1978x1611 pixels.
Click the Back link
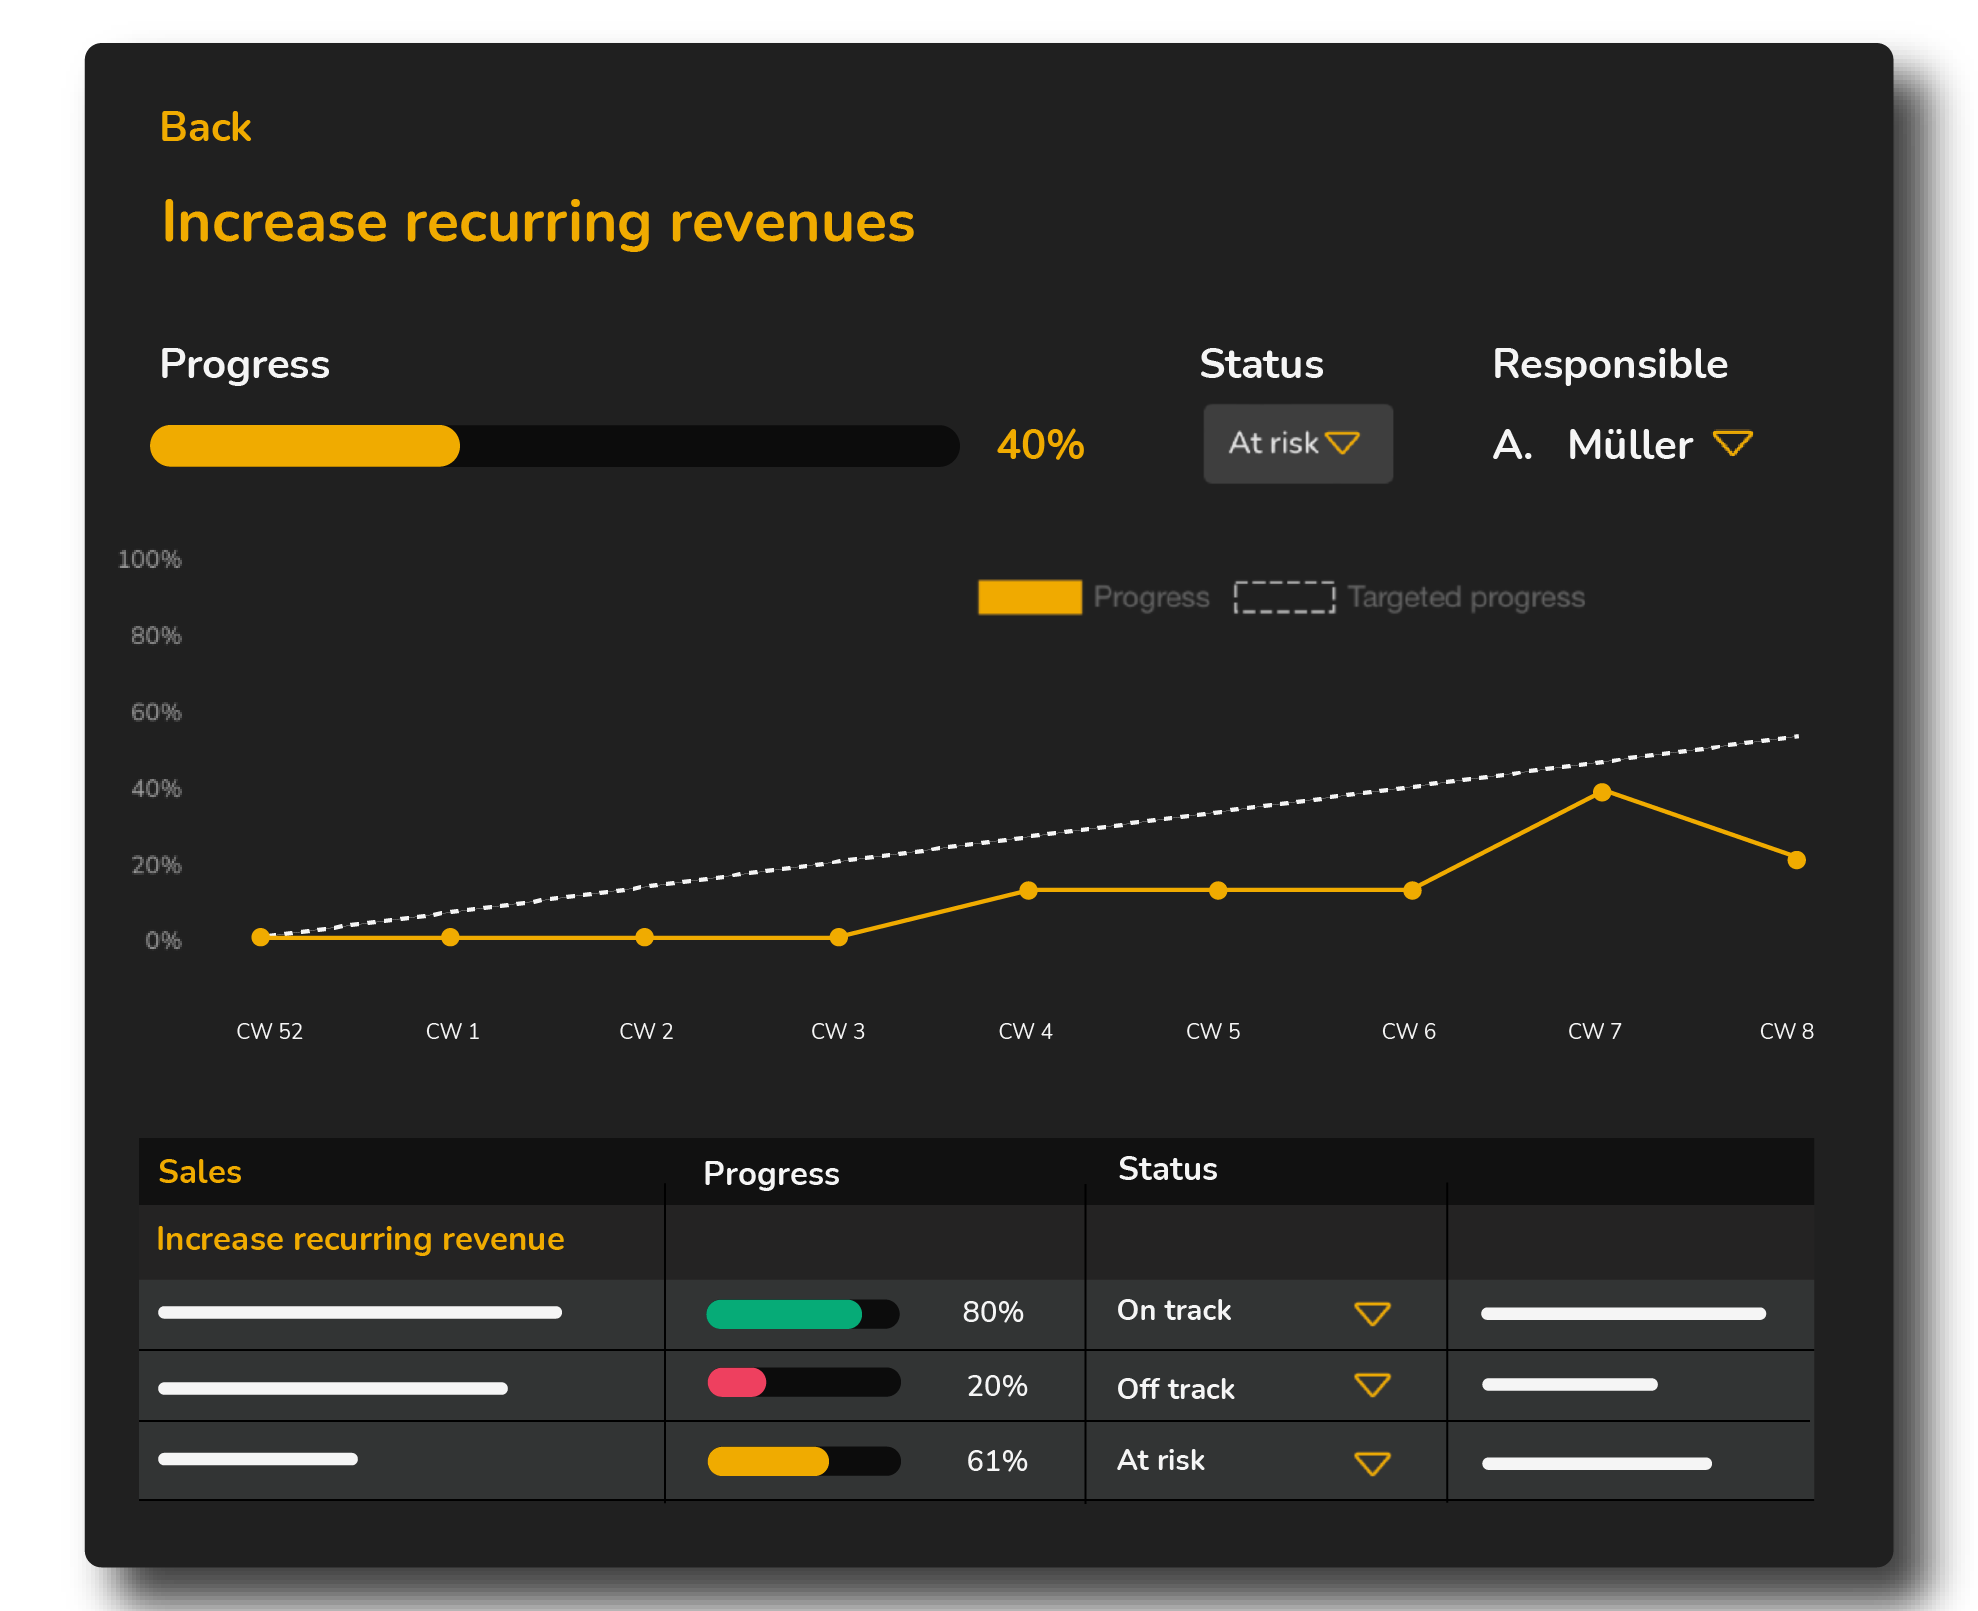(x=205, y=126)
